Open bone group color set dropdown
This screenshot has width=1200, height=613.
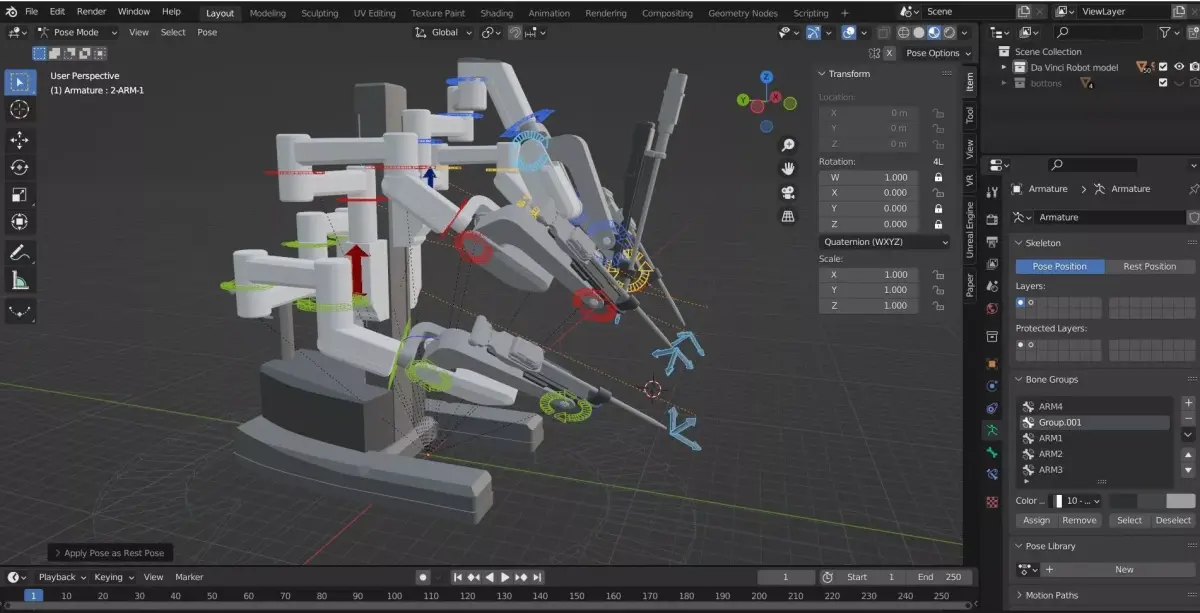(x=1074, y=501)
